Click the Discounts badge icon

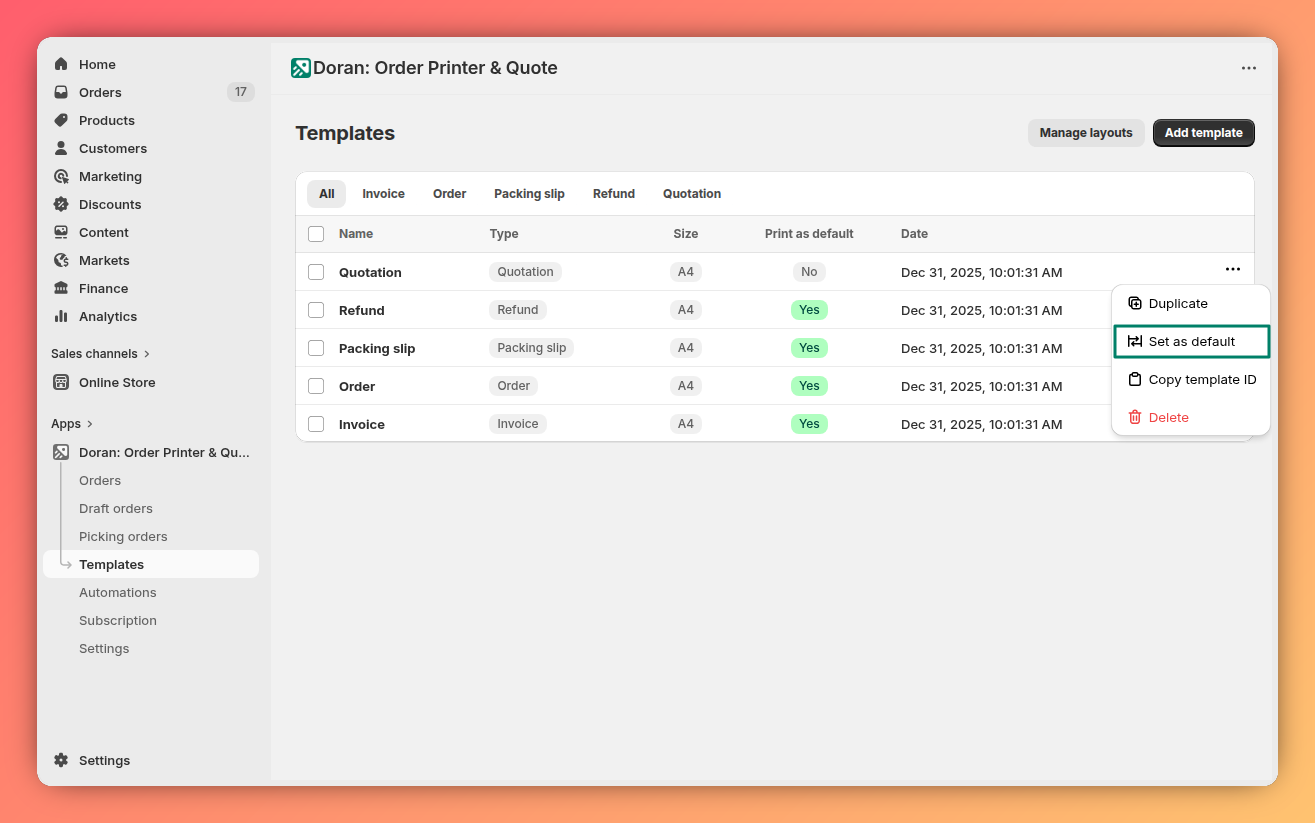pos(61,204)
